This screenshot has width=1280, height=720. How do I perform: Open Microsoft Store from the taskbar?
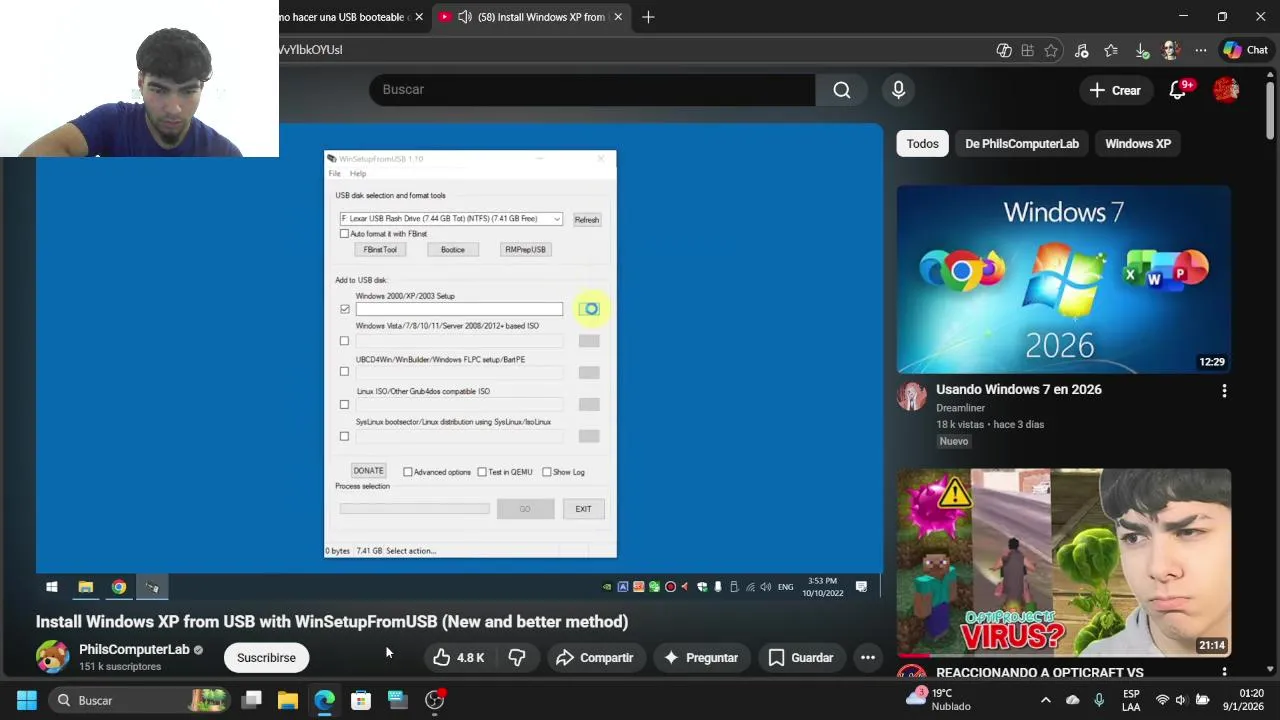point(361,700)
